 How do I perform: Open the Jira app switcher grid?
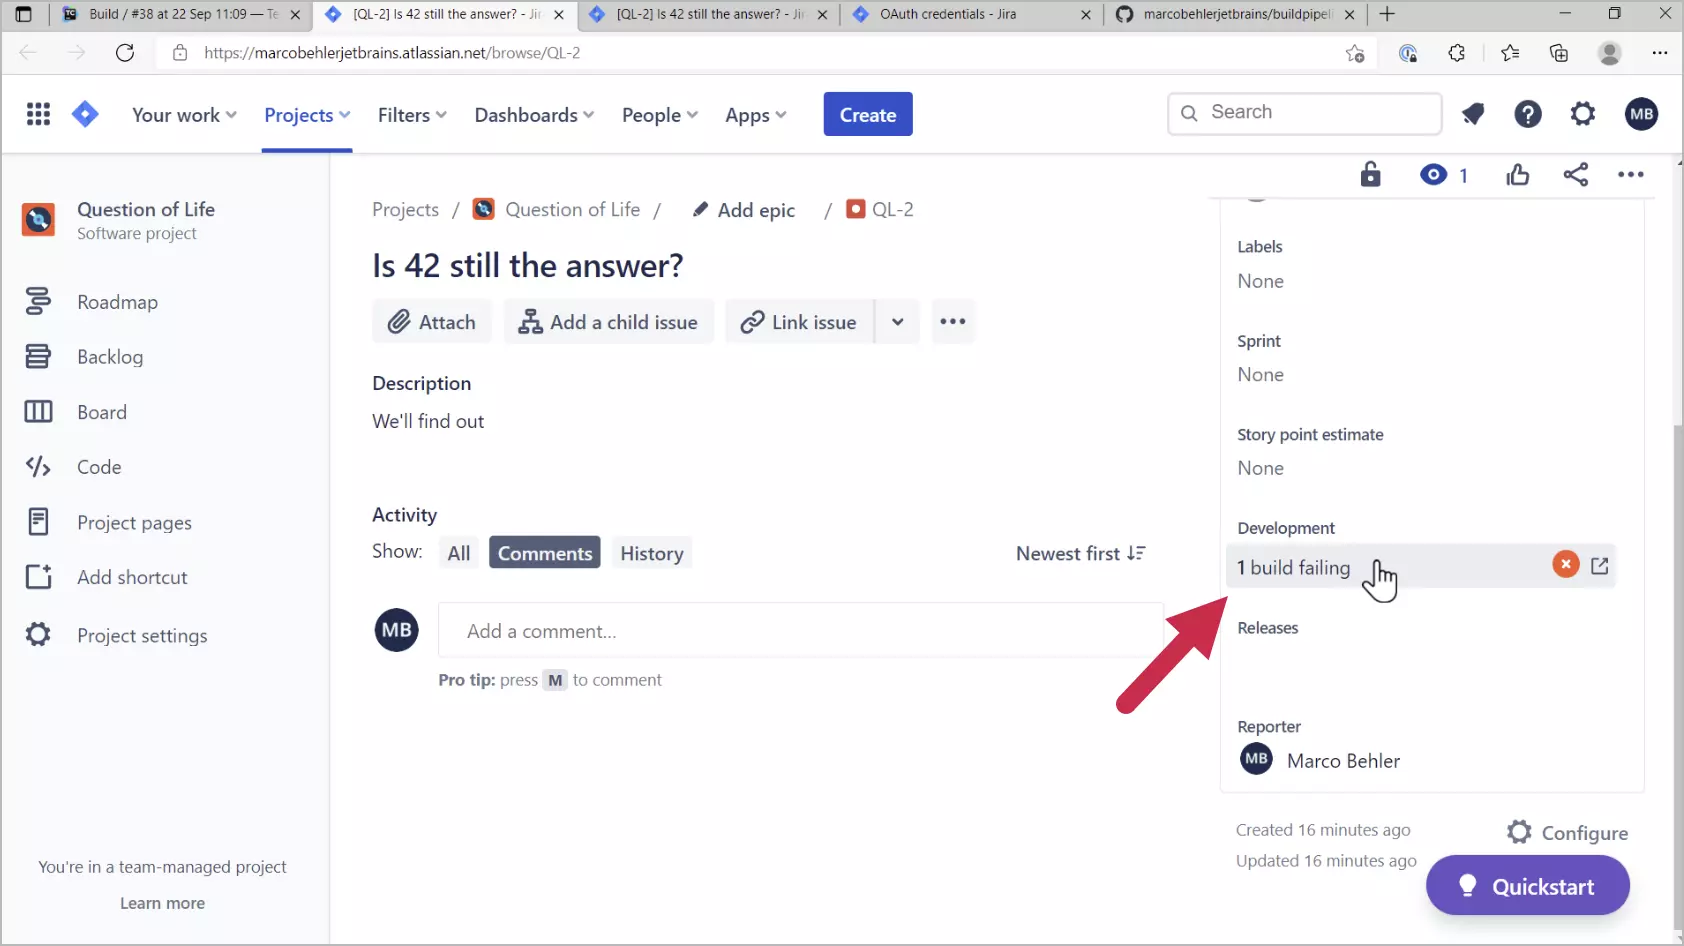pos(38,115)
